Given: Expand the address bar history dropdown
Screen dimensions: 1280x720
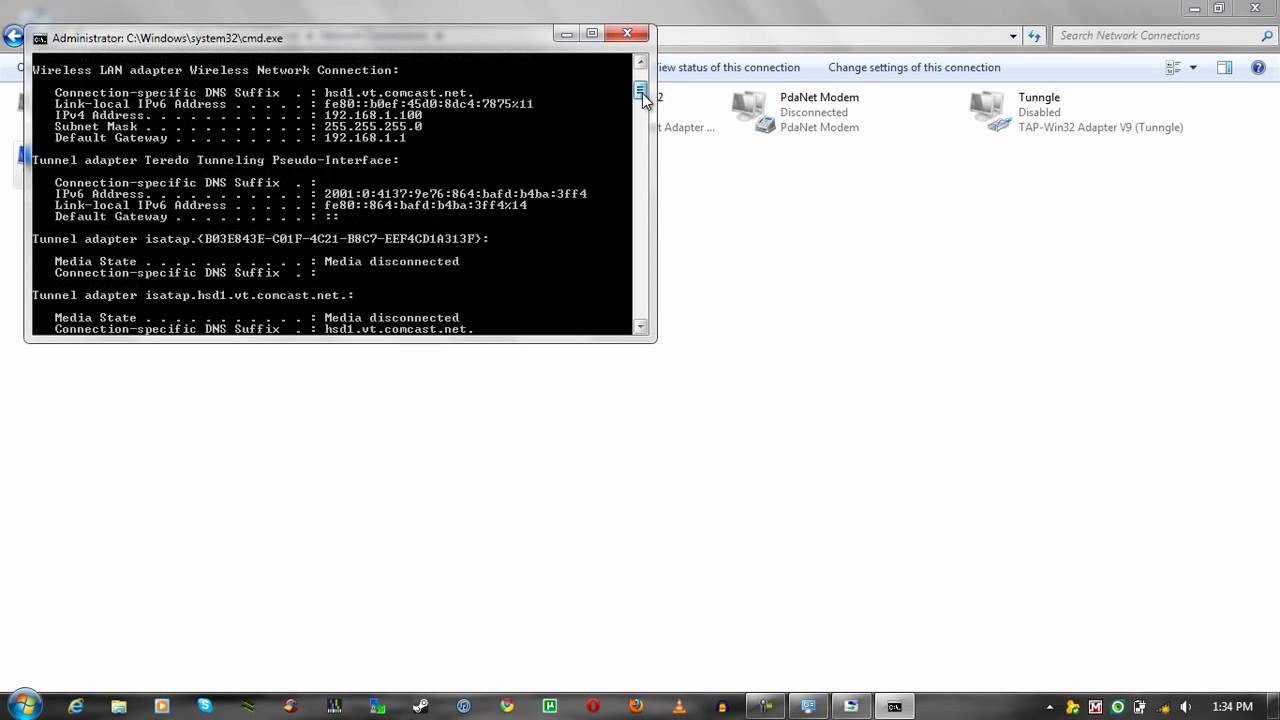Looking at the screenshot, I should [1013, 36].
